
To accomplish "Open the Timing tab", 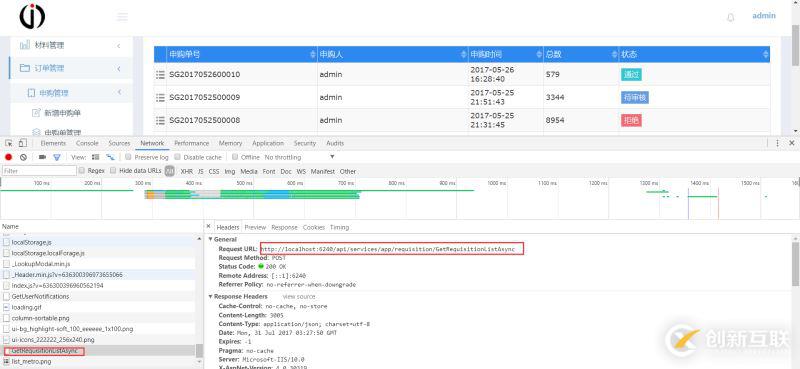I will pyautogui.click(x=339, y=228).
